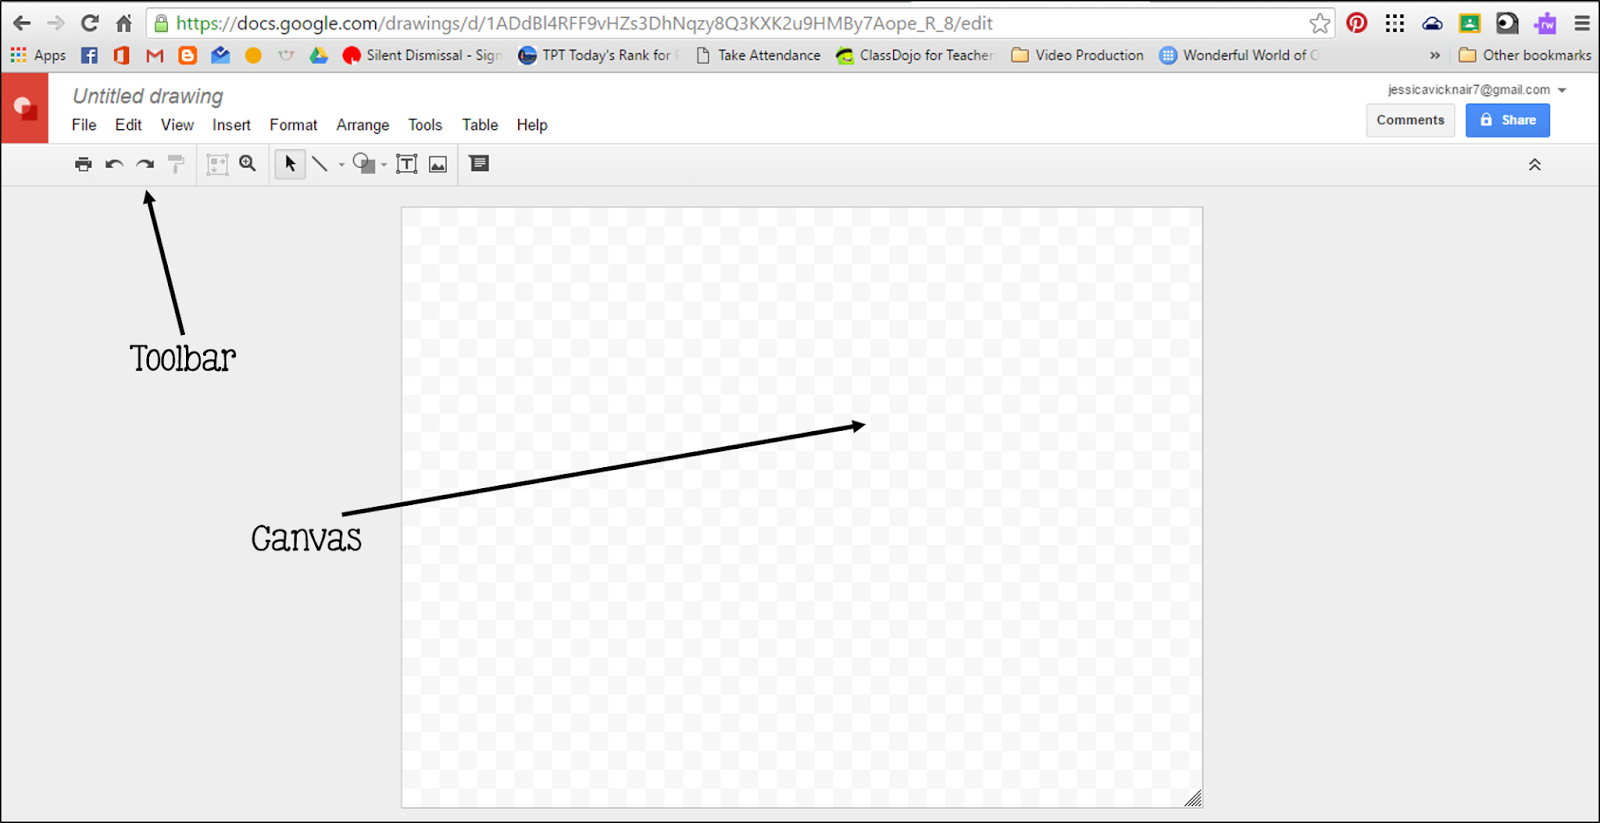The width and height of the screenshot is (1600, 823).
Task: Click the Print icon in the toolbar
Action: 83,164
